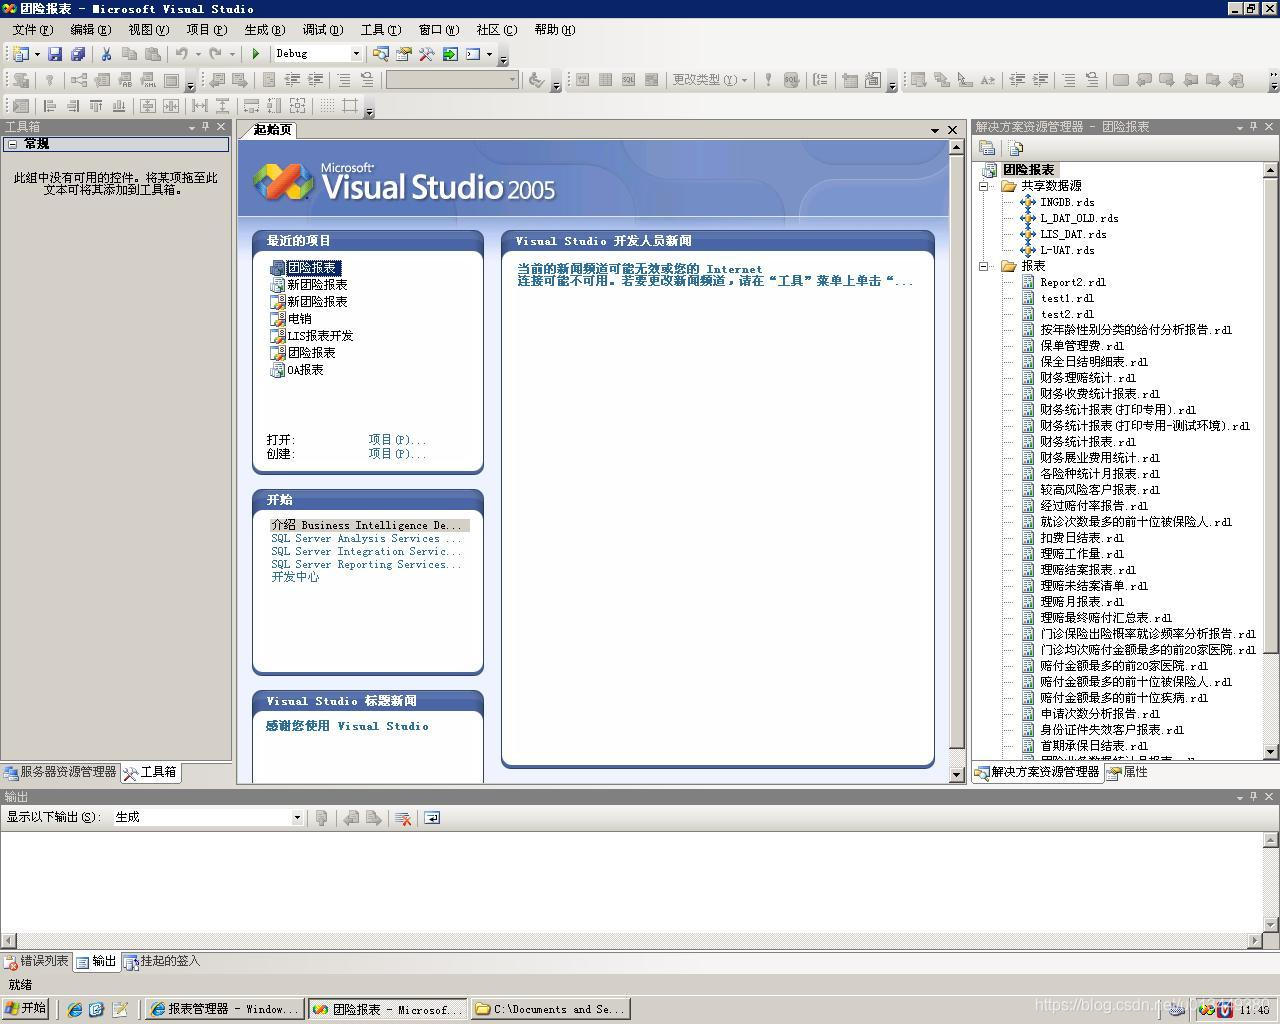1280x1024 pixels.
Task: Open the Properties window toolbar icon
Action: point(404,54)
